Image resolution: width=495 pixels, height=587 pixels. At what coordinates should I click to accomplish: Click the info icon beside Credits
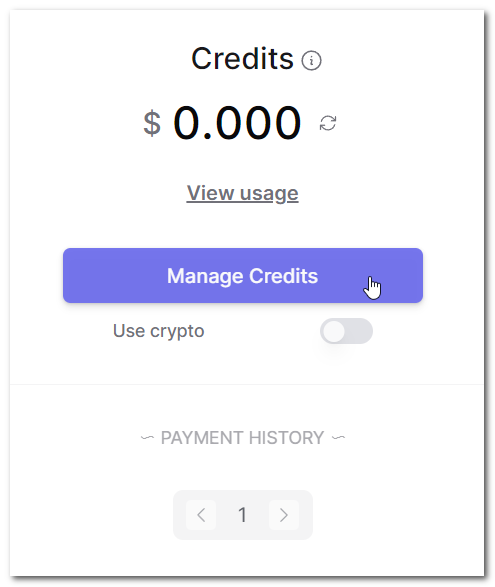point(311,60)
